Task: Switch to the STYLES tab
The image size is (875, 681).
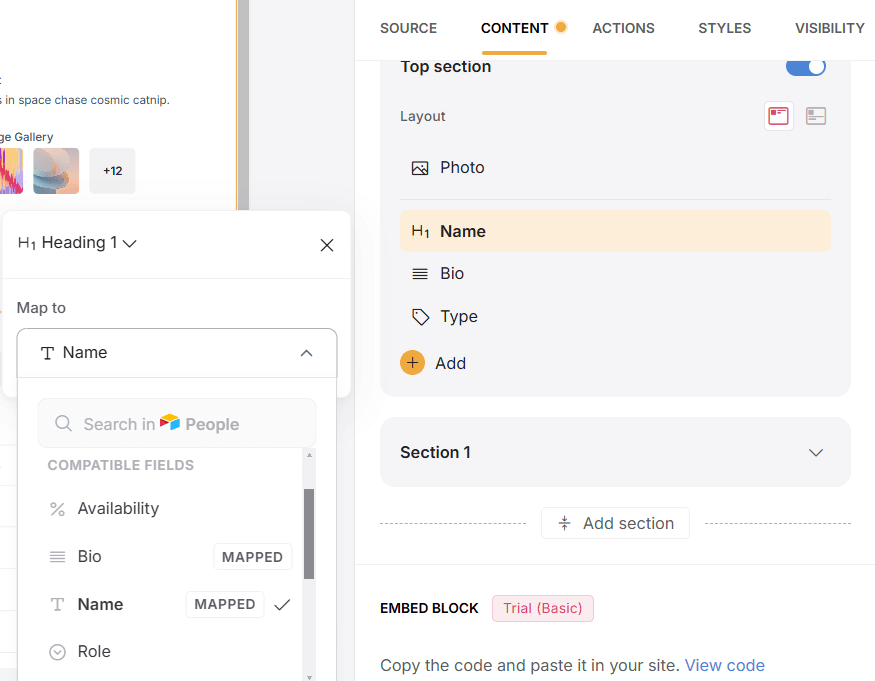Action: (724, 28)
